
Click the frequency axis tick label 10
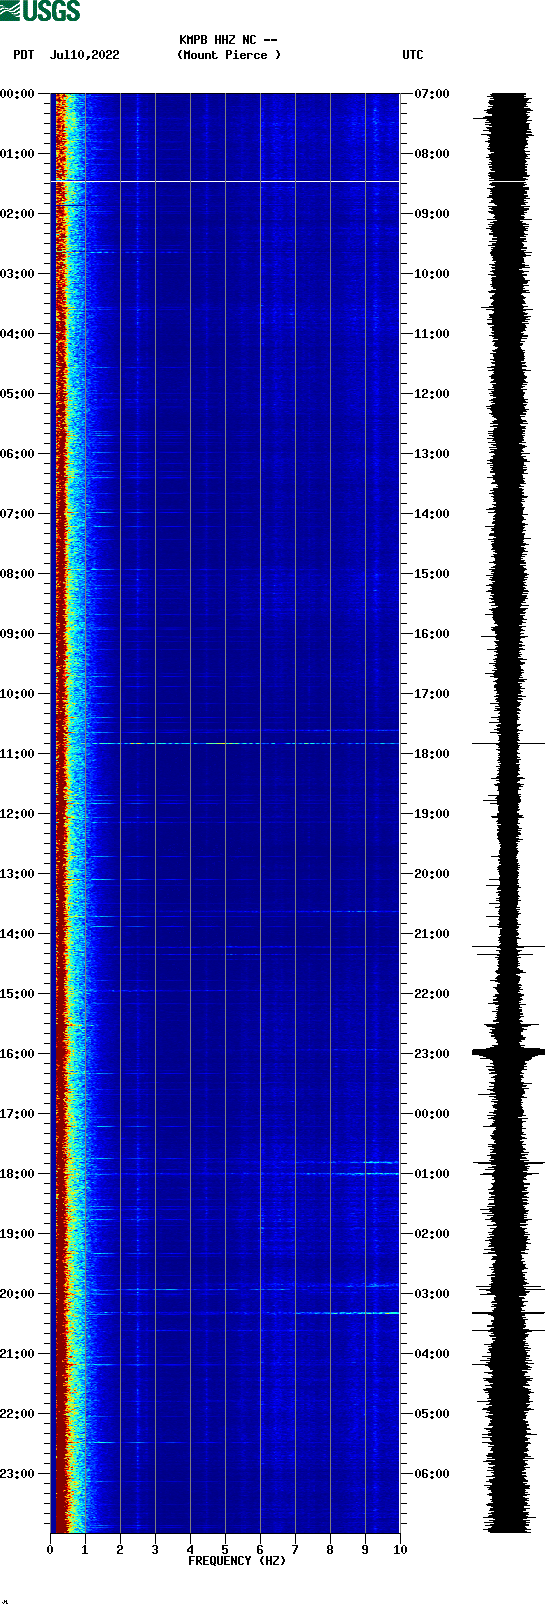(400, 1550)
